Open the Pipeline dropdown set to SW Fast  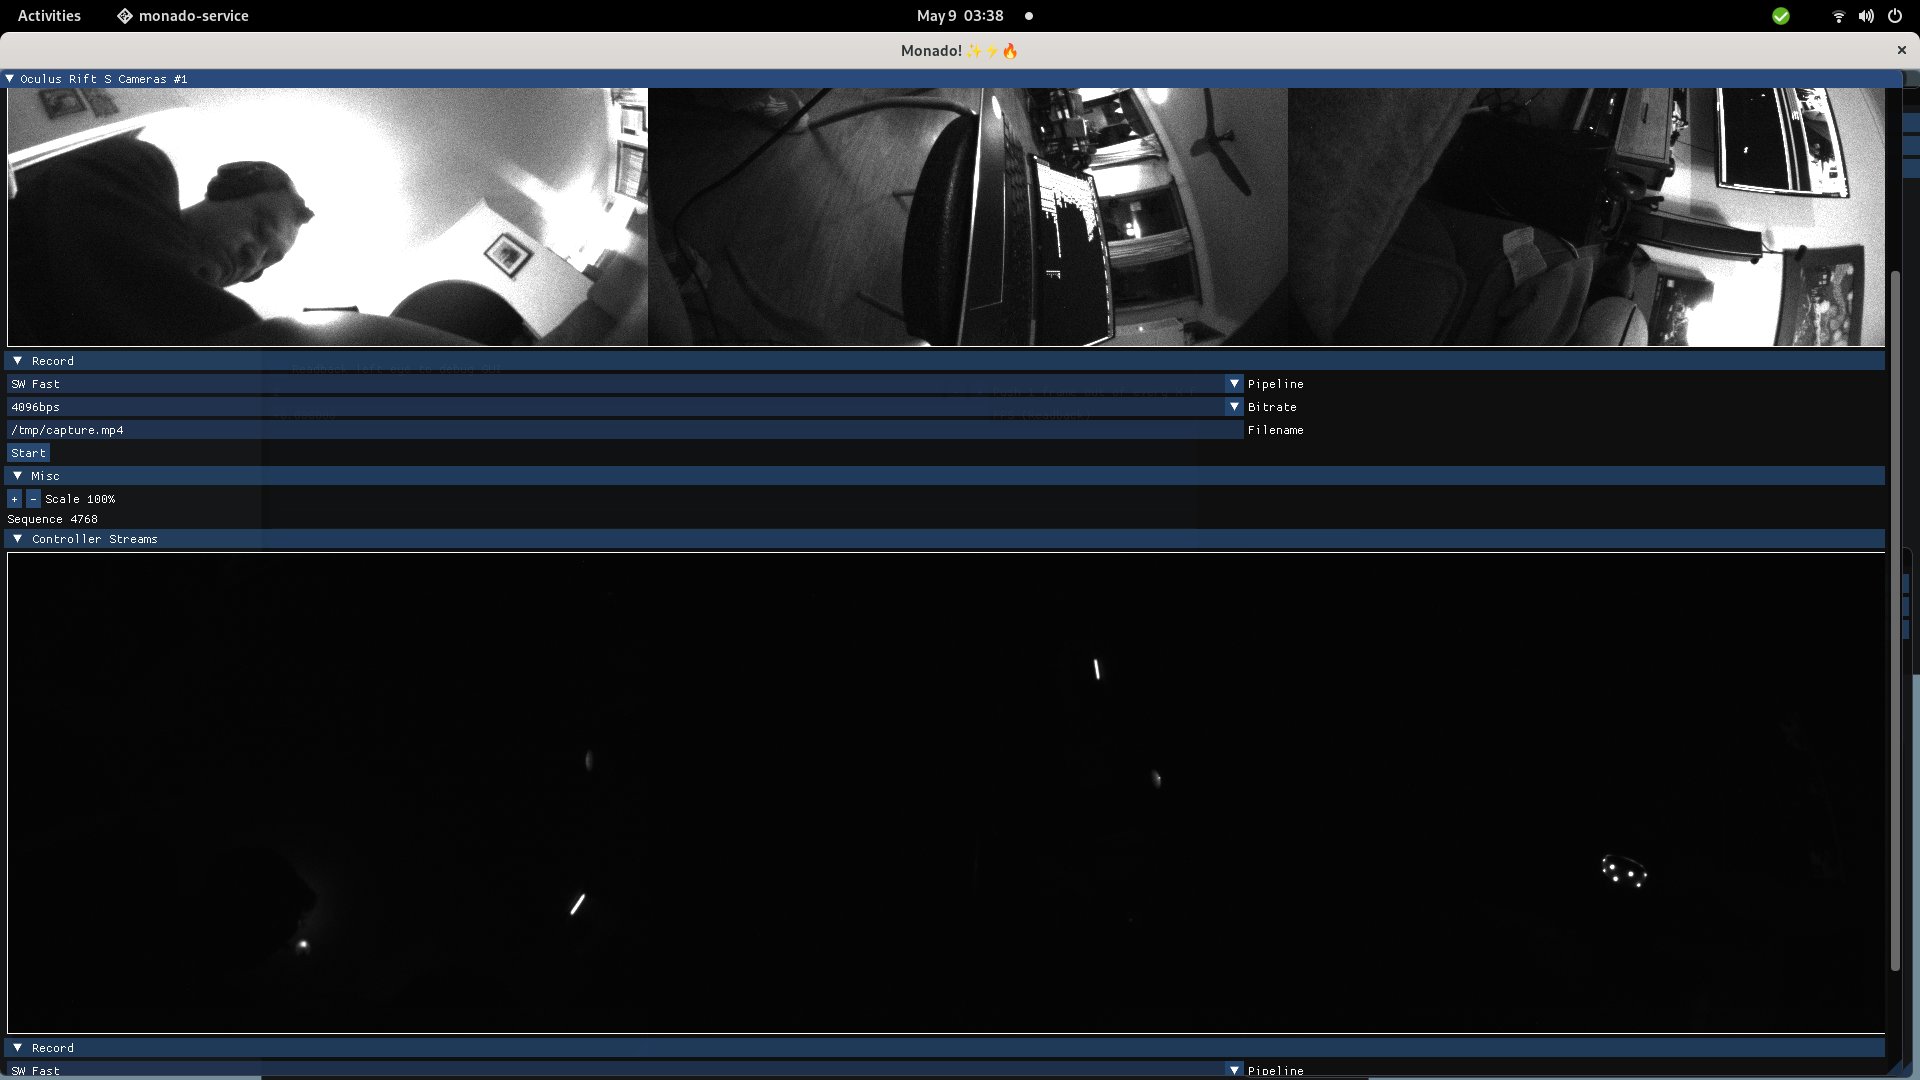point(1234,384)
